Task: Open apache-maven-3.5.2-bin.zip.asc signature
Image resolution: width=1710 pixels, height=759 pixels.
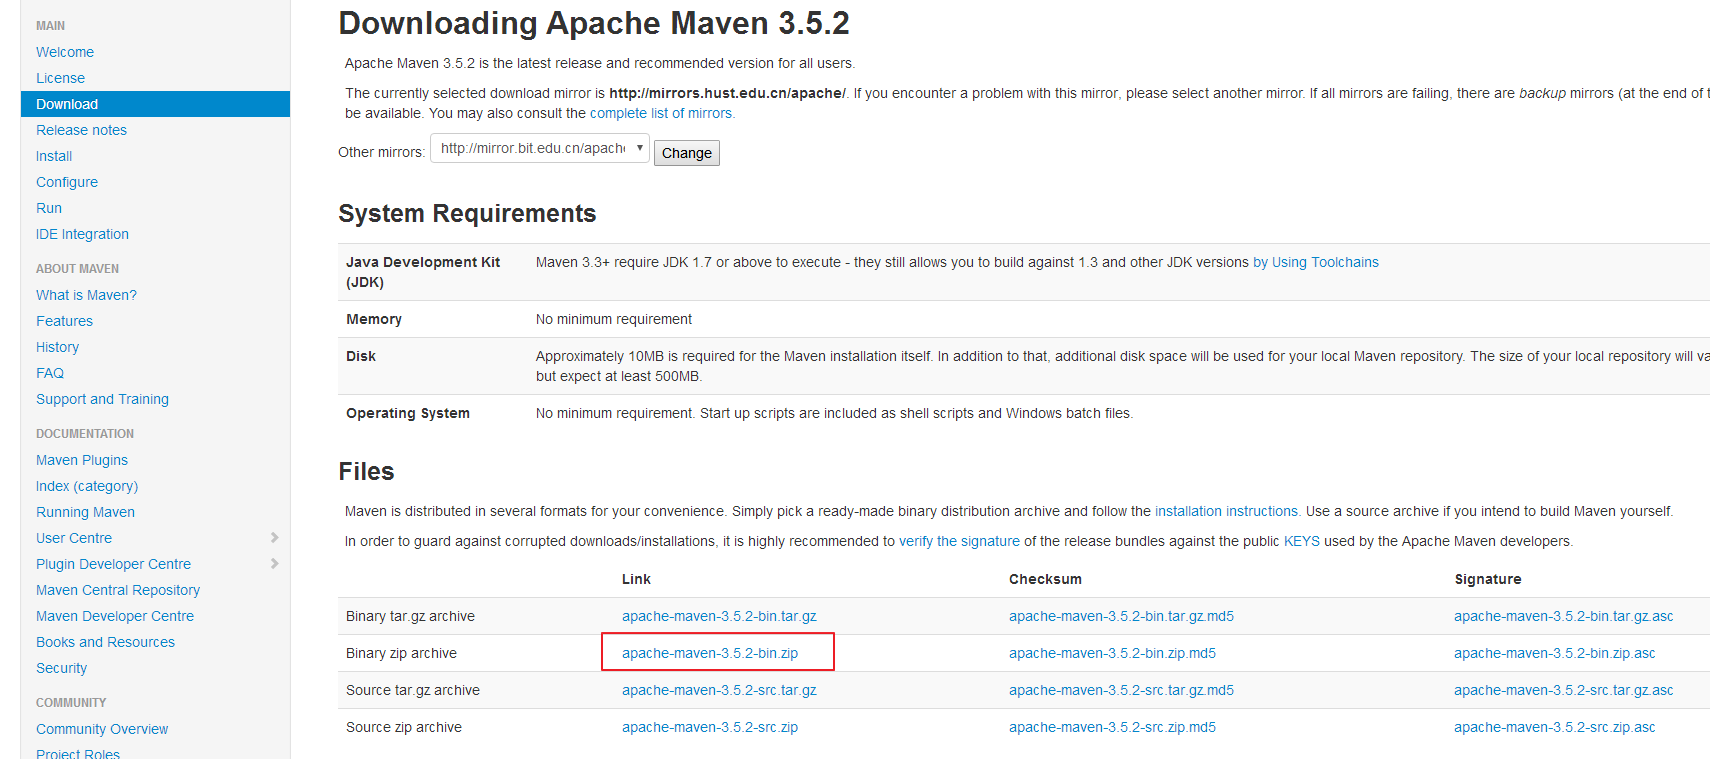Action: (1554, 653)
